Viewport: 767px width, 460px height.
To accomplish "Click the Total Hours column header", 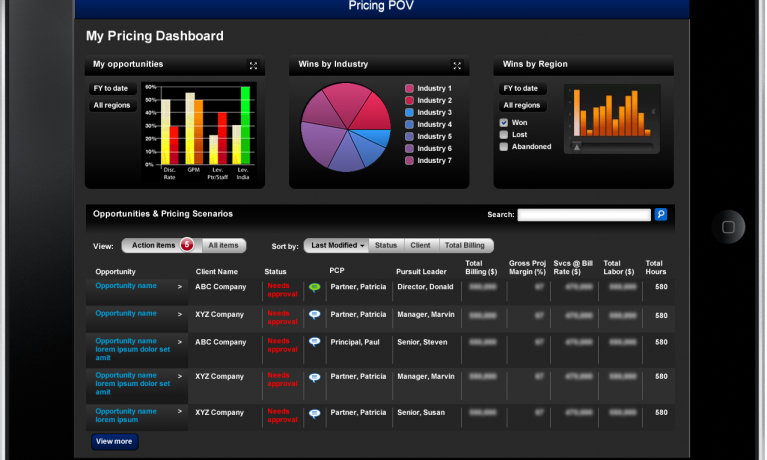I will click(x=655, y=267).
